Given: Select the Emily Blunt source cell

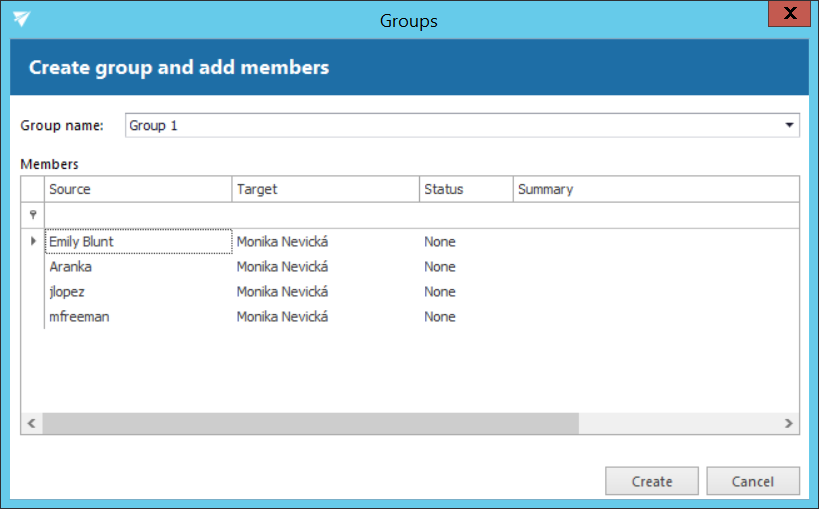Looking at the screenshot, I should tap(138, 241).
